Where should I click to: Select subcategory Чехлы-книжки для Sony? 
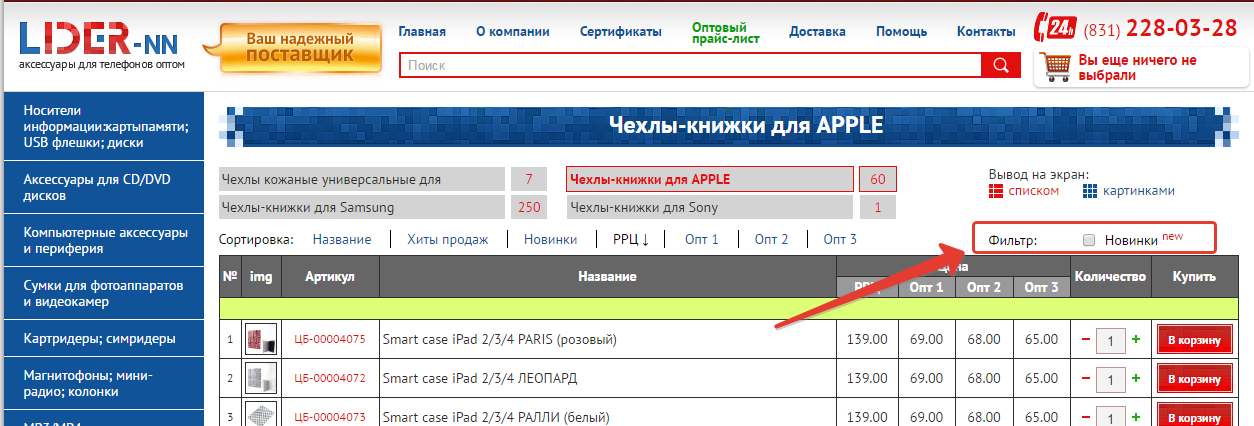[710, 208]
